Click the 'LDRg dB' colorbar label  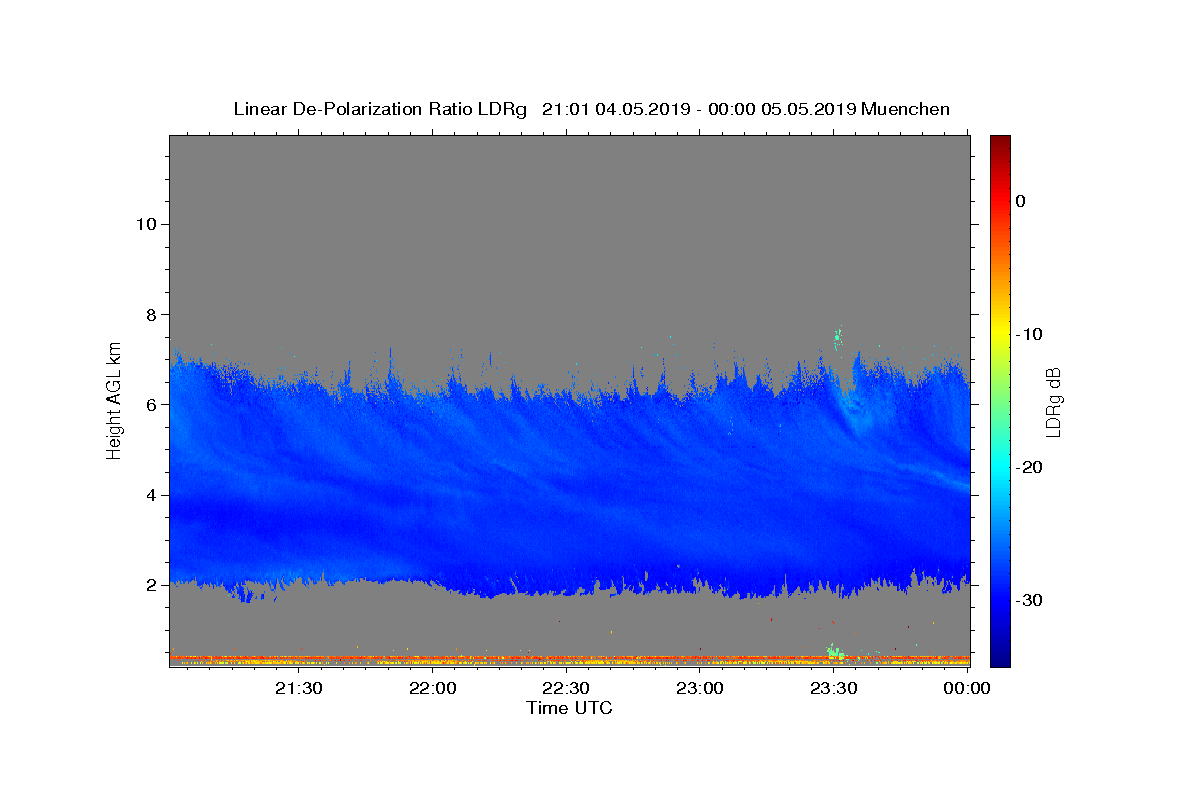tap(1052, 402)
